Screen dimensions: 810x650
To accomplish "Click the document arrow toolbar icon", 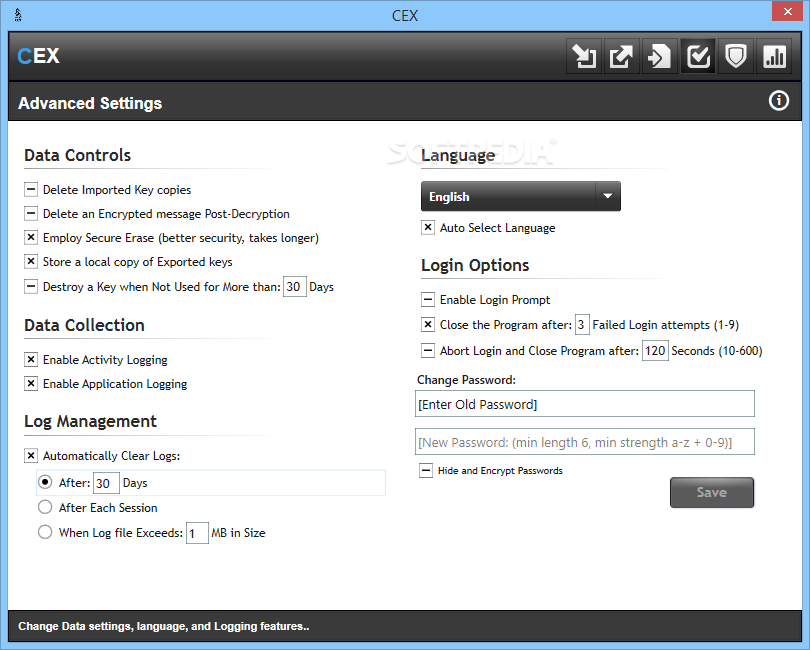I will click(x=660, y=56).
